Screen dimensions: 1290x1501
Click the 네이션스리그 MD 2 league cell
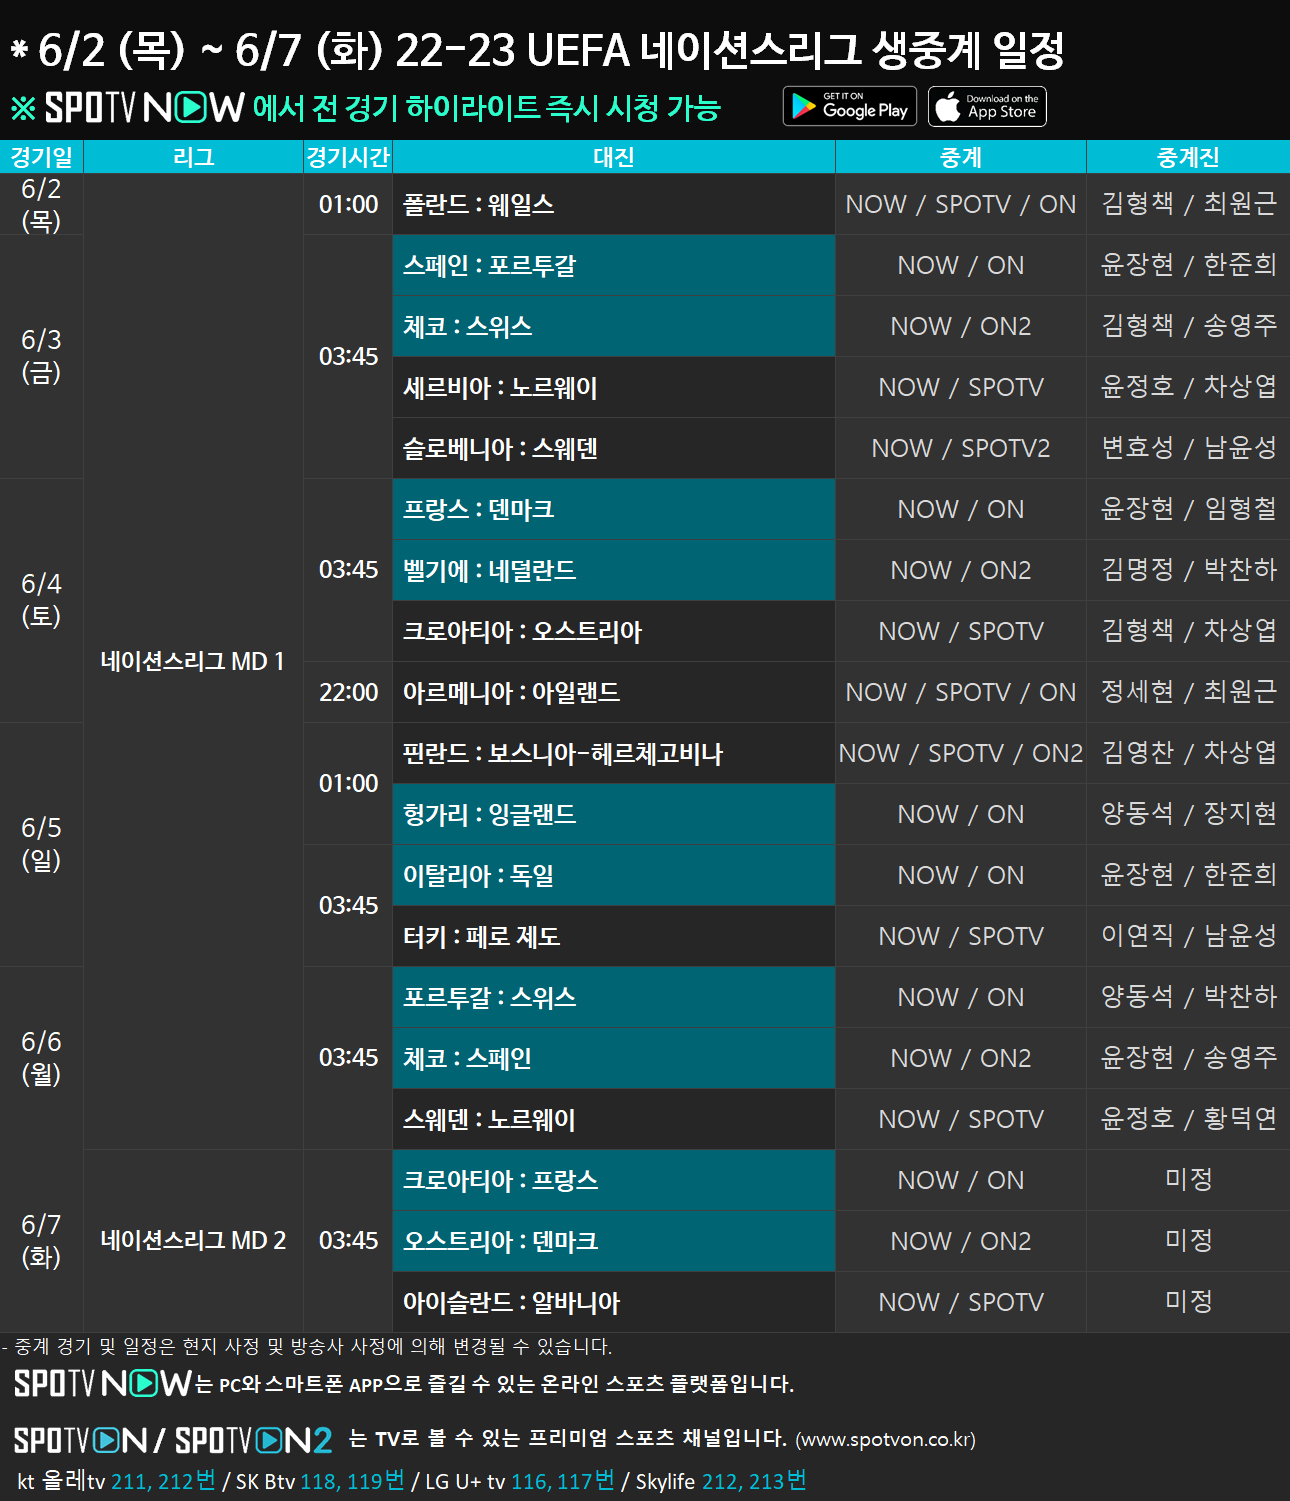pyautogui.click(x=193, y=1241)
